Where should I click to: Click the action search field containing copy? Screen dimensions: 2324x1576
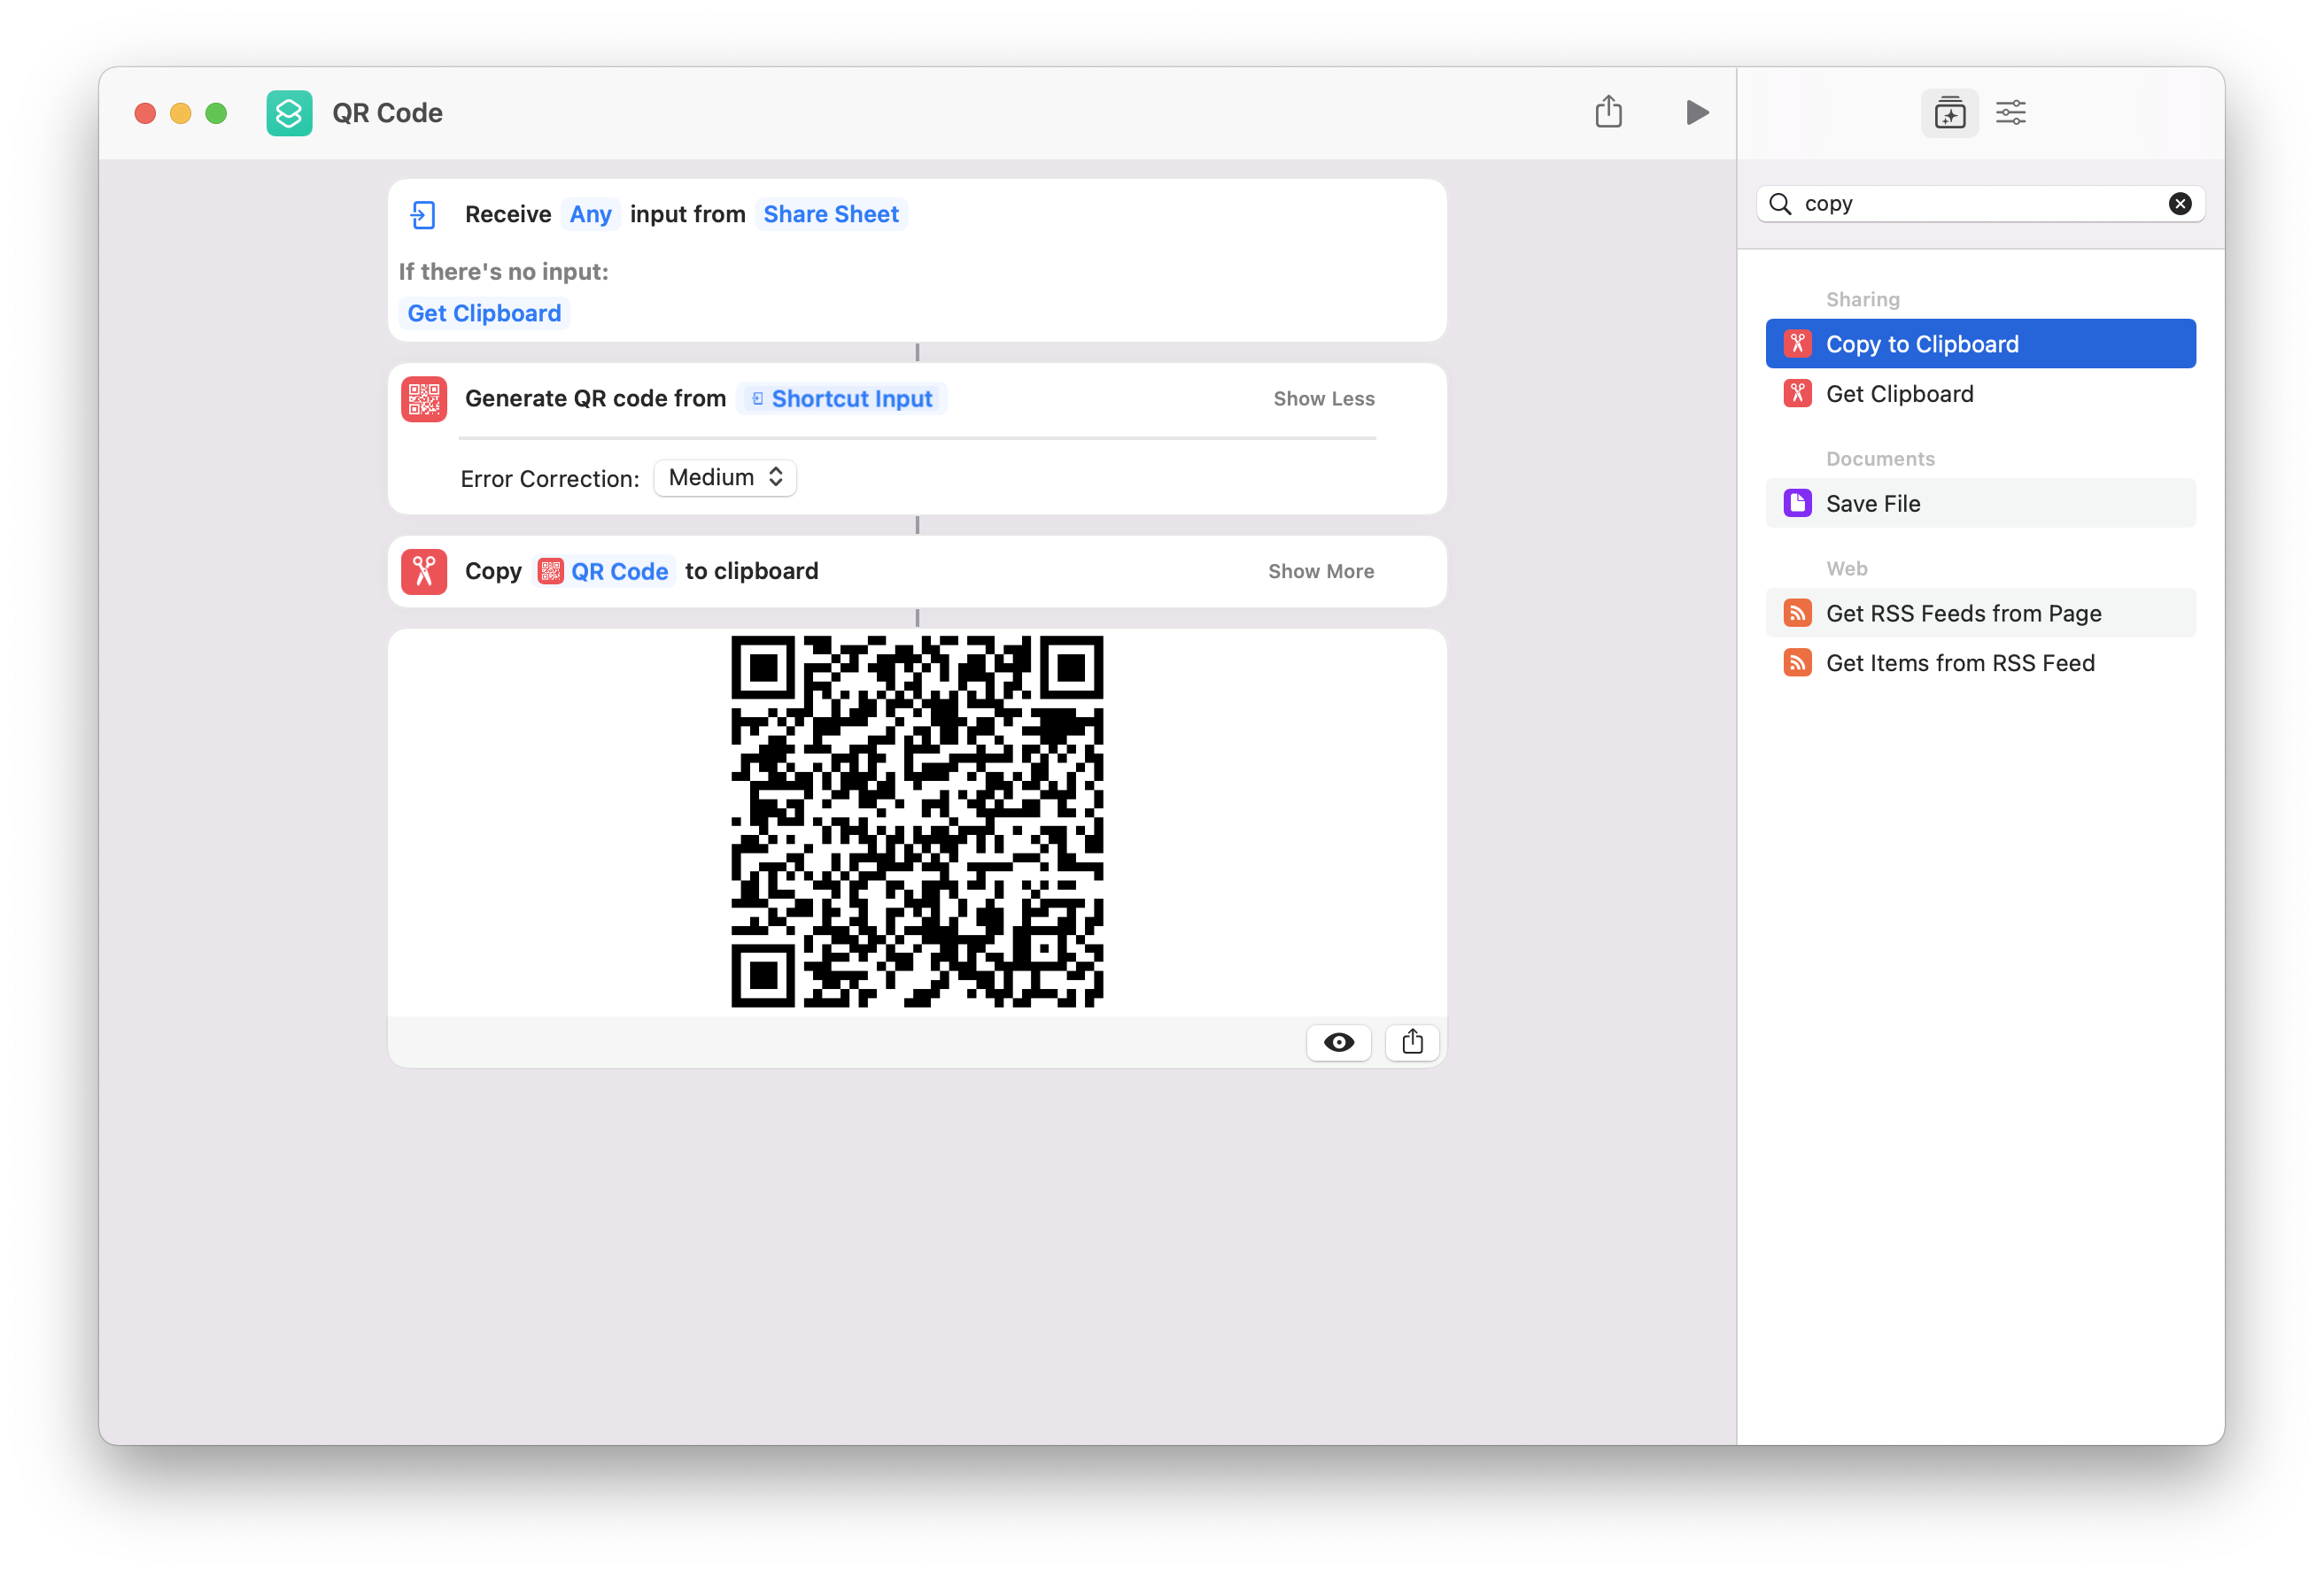tap(1980, 204)
